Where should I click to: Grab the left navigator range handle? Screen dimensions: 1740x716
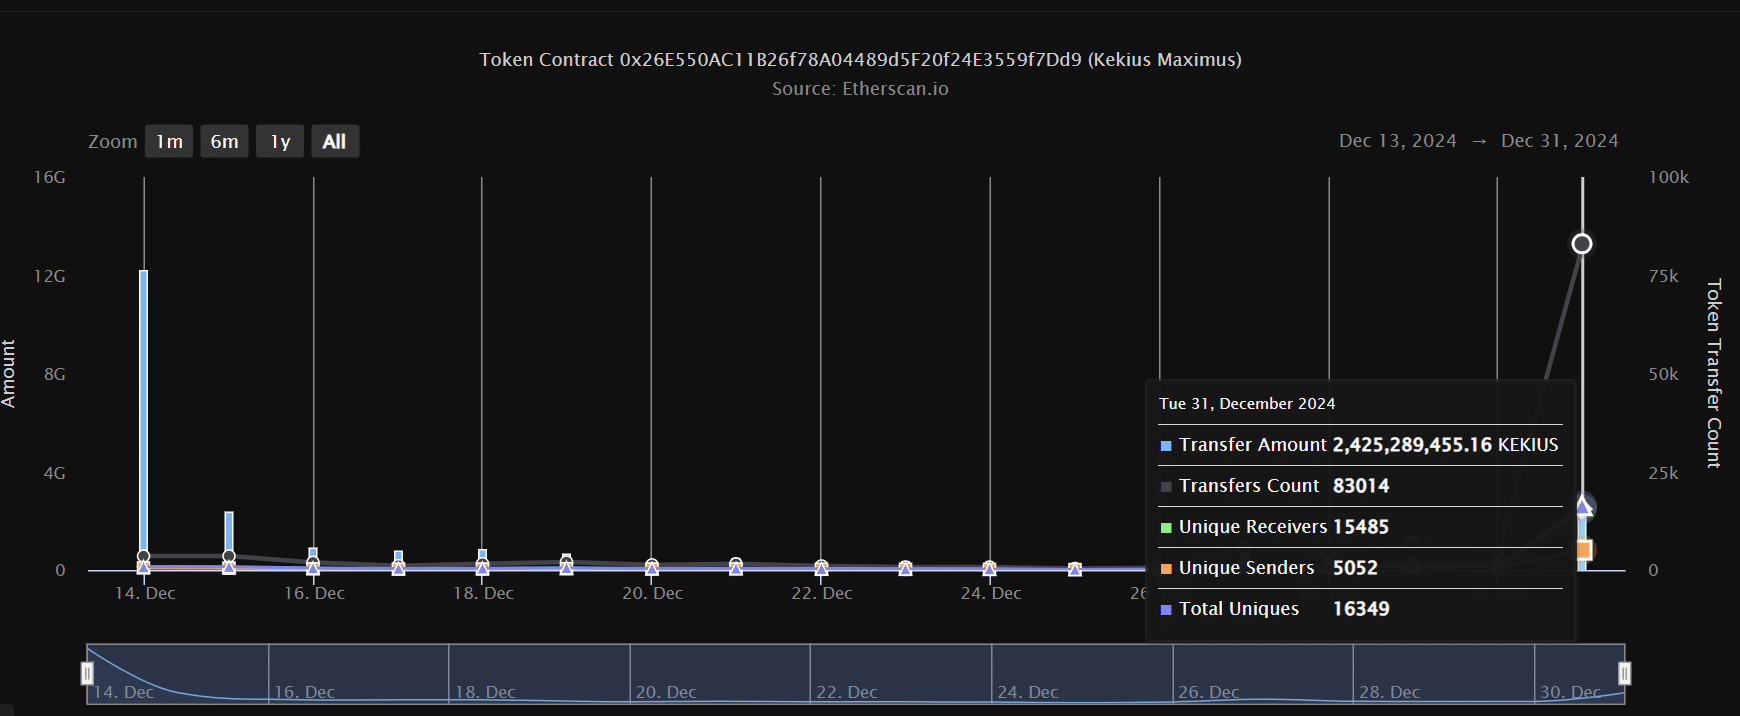tap(87, 674)
